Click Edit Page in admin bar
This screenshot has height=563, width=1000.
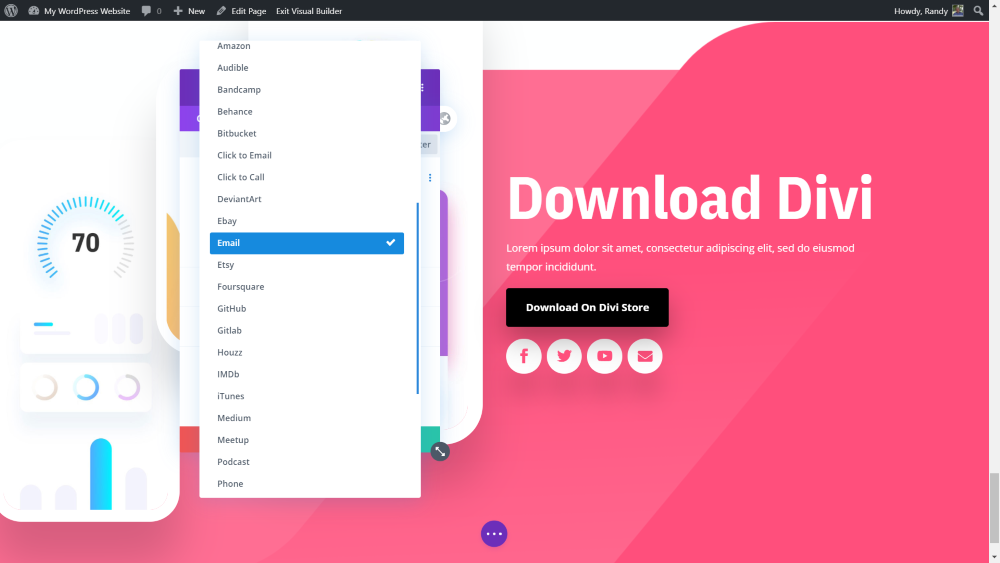[x=241, y=11]
